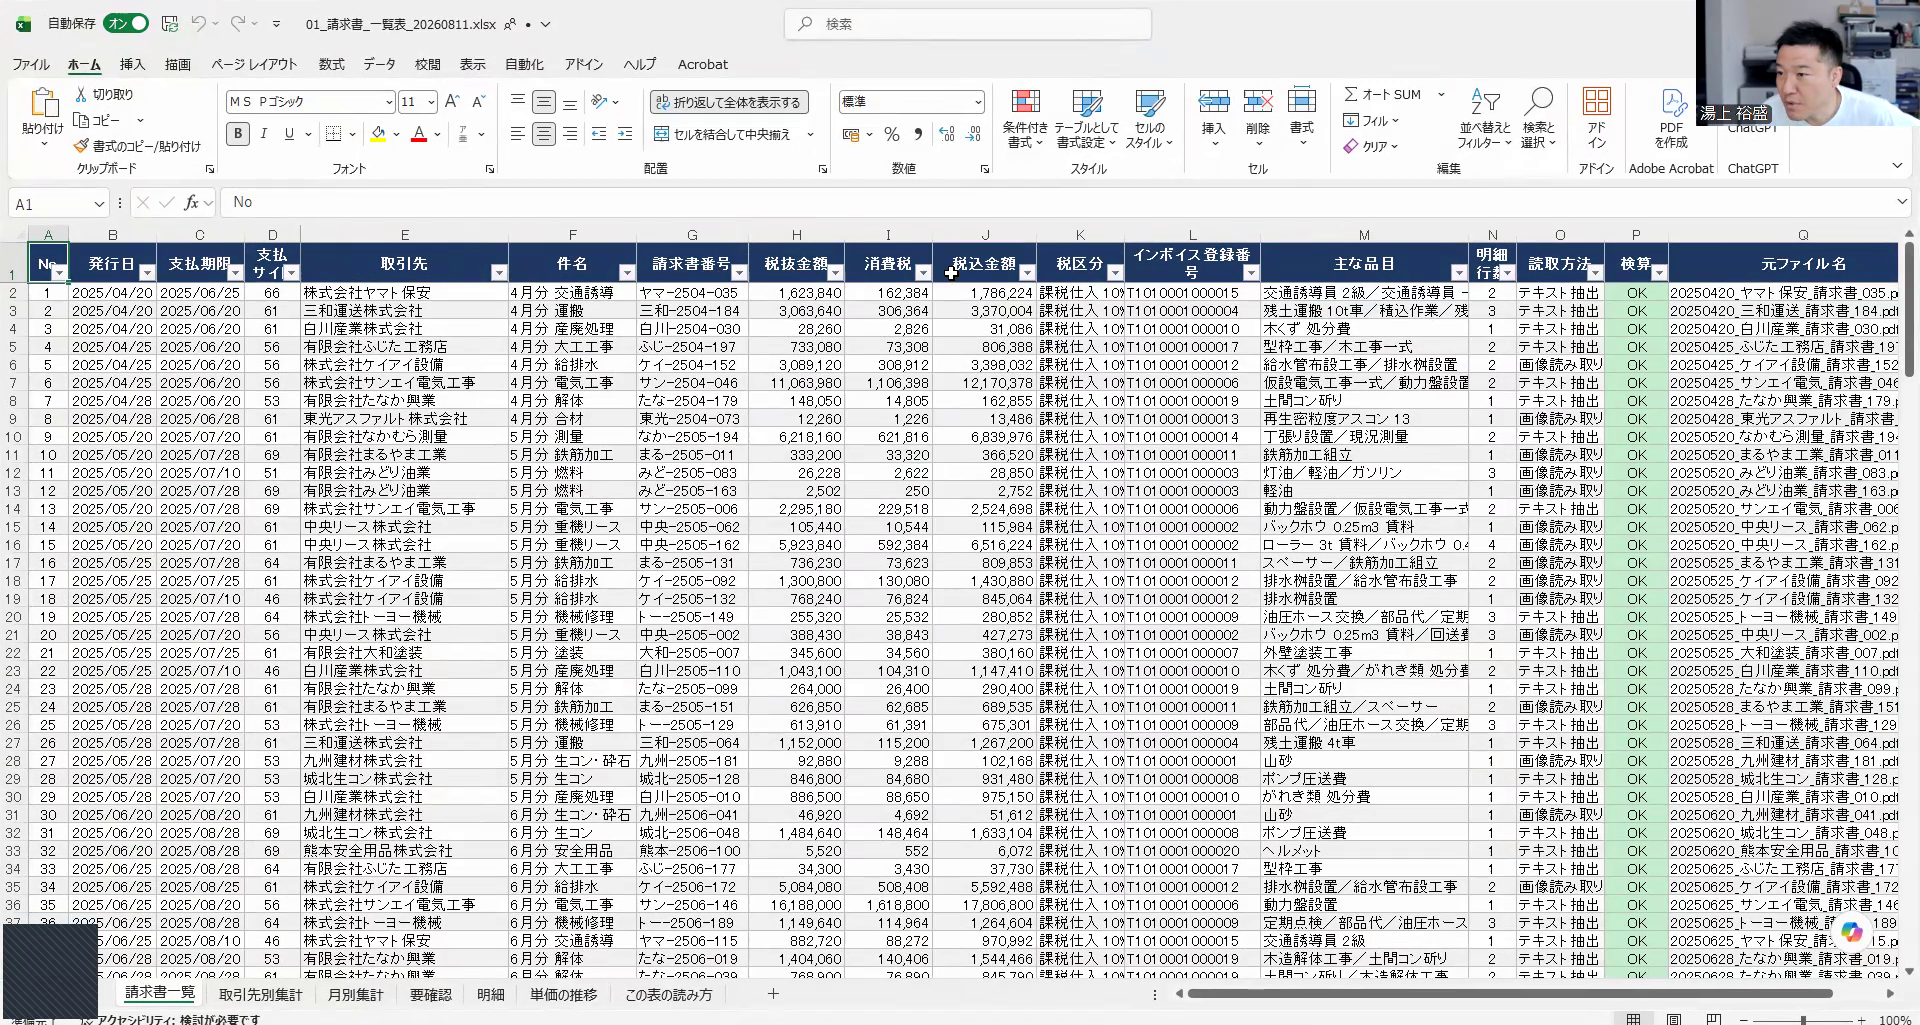Click the Paste clipboard icon
1920x1025 pixels.
click(43, 104)
